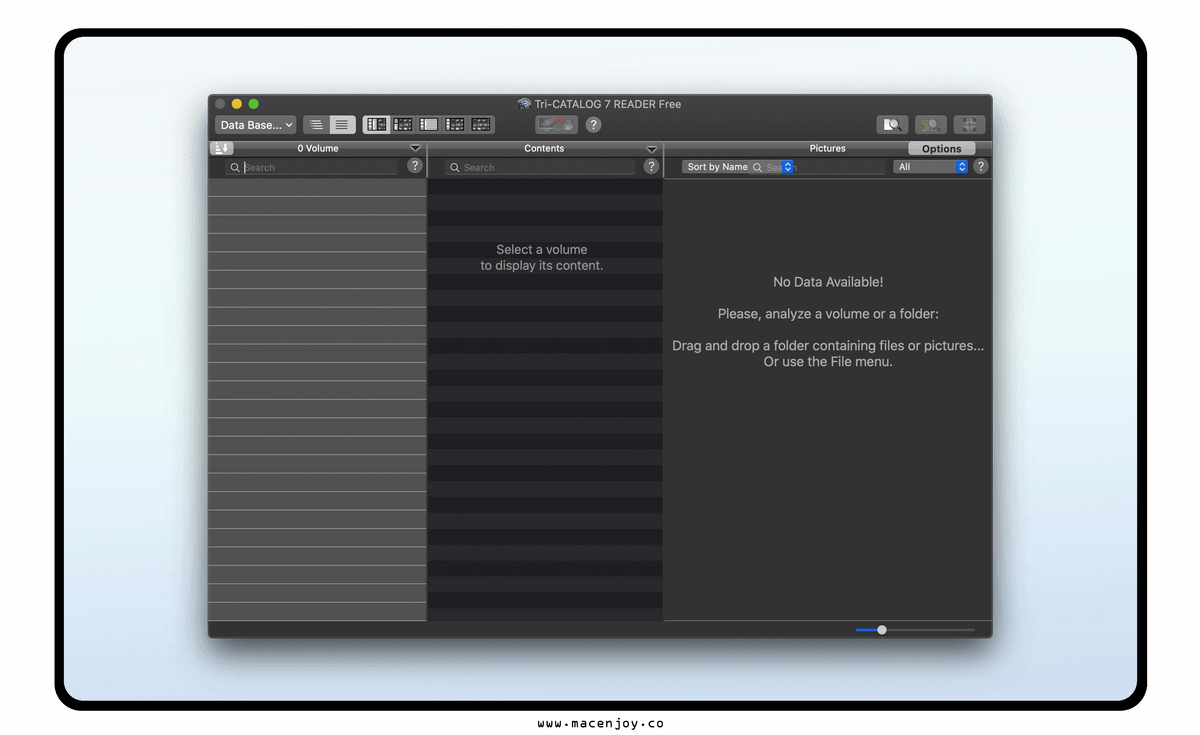Focus the Contents panel search field
Image resolution: width=1200 pixels, height=735 pixels.
(540, 167)
